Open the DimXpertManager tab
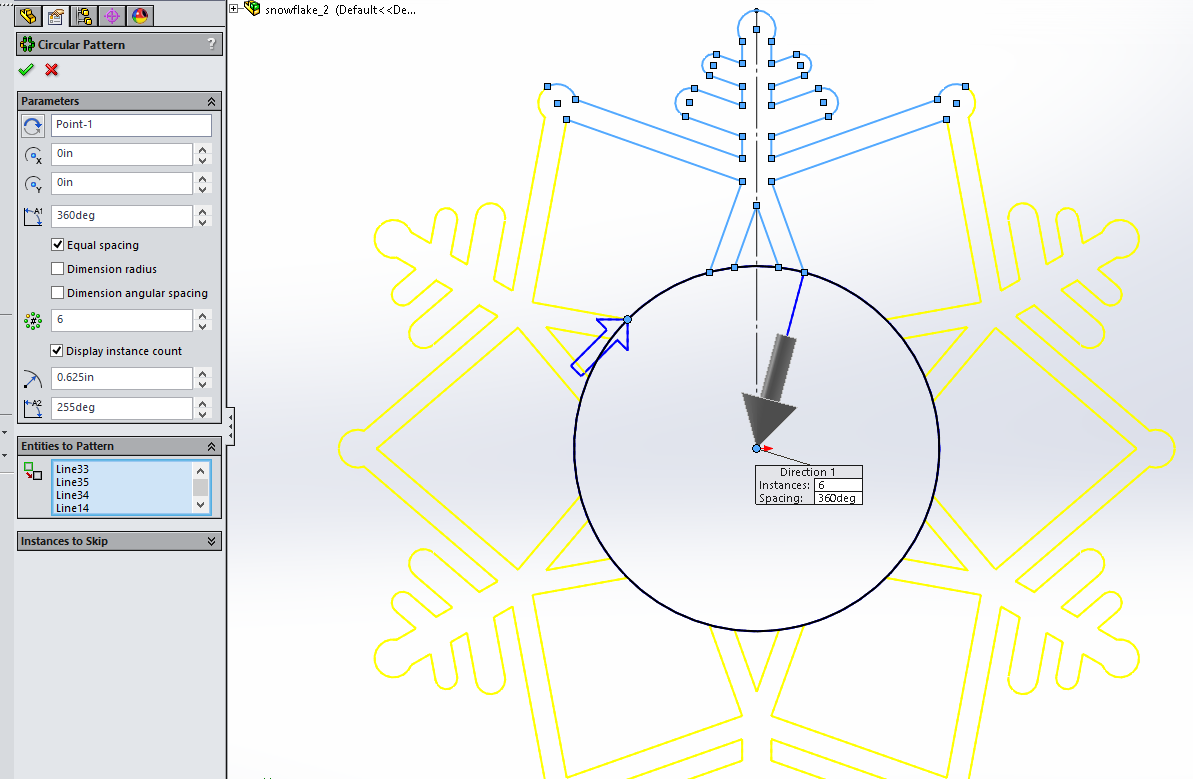The width and height of the screenshot is (1193, 779). point(112,15)
